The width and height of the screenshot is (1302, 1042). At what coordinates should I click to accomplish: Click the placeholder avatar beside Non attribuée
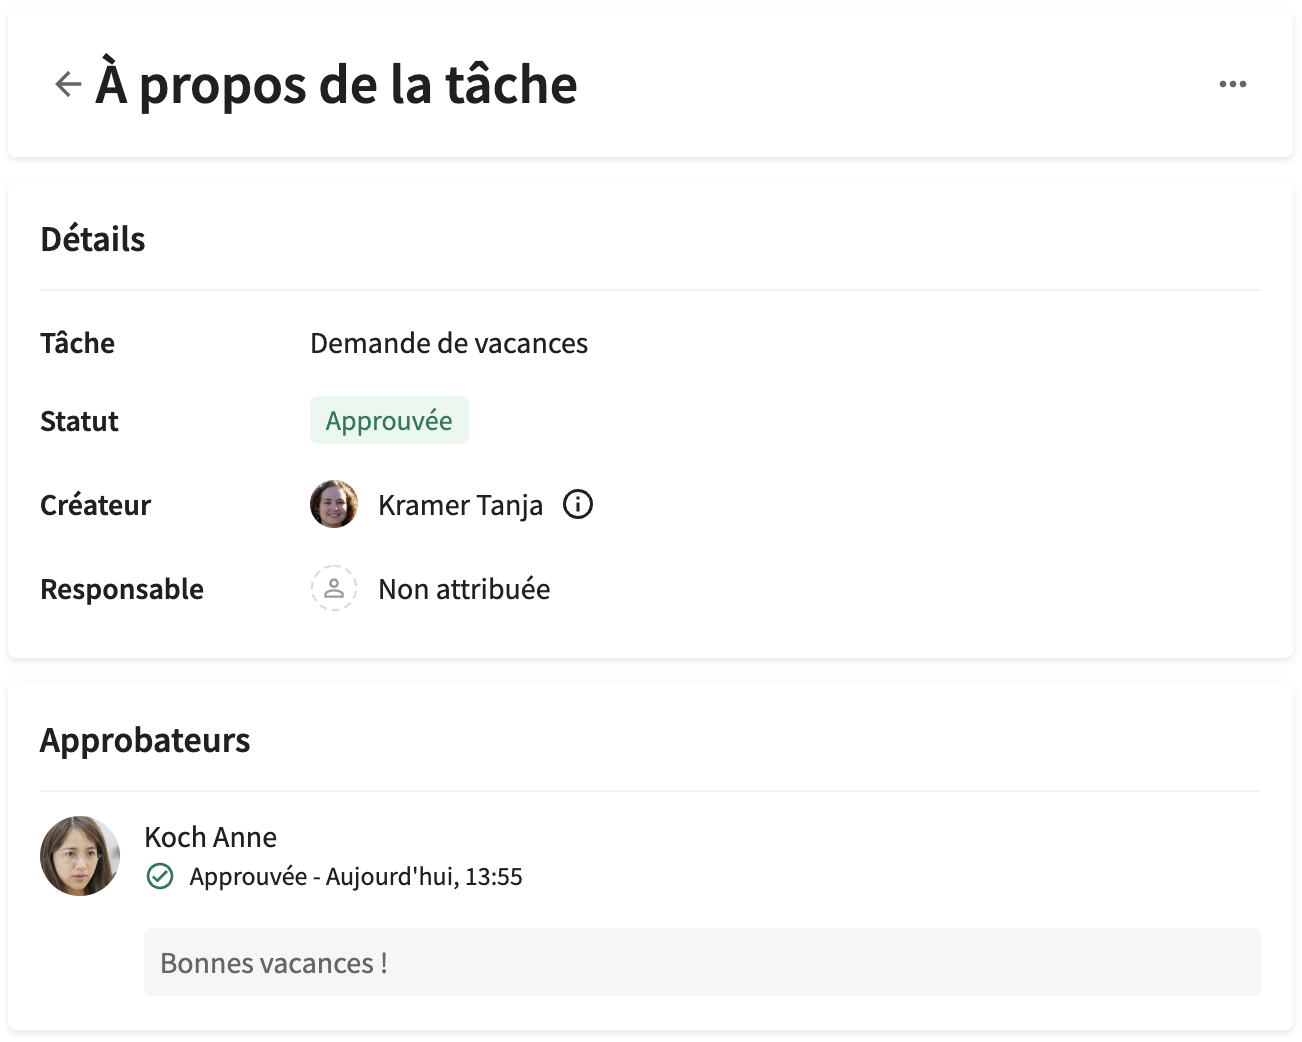click(x=333, y=589)
